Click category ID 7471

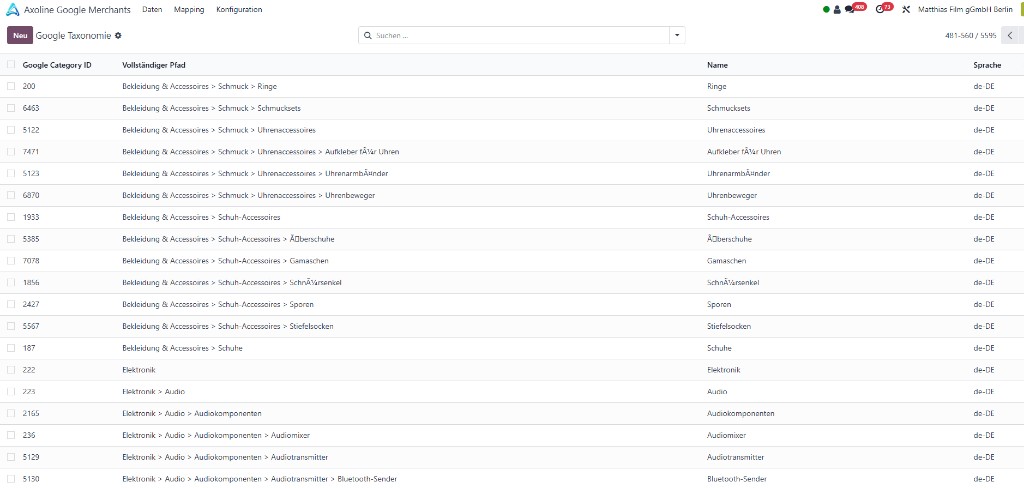click(x=31, y=152)
